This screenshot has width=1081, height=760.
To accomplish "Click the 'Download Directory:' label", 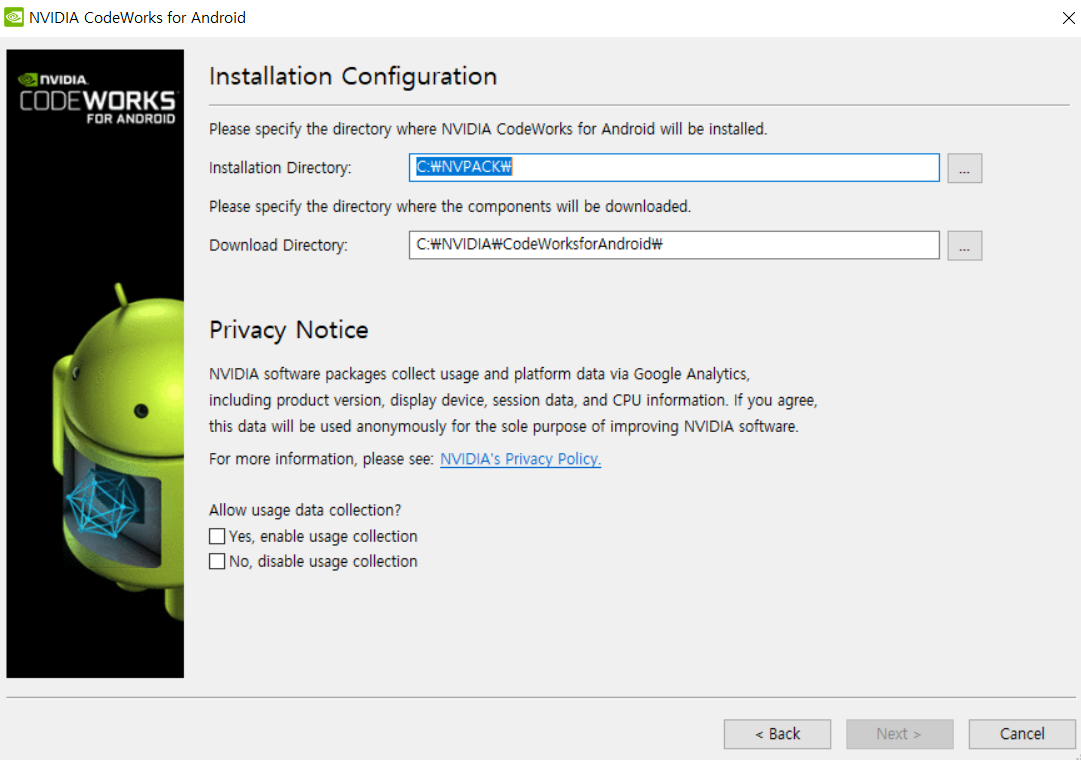I will pos(279,245).
